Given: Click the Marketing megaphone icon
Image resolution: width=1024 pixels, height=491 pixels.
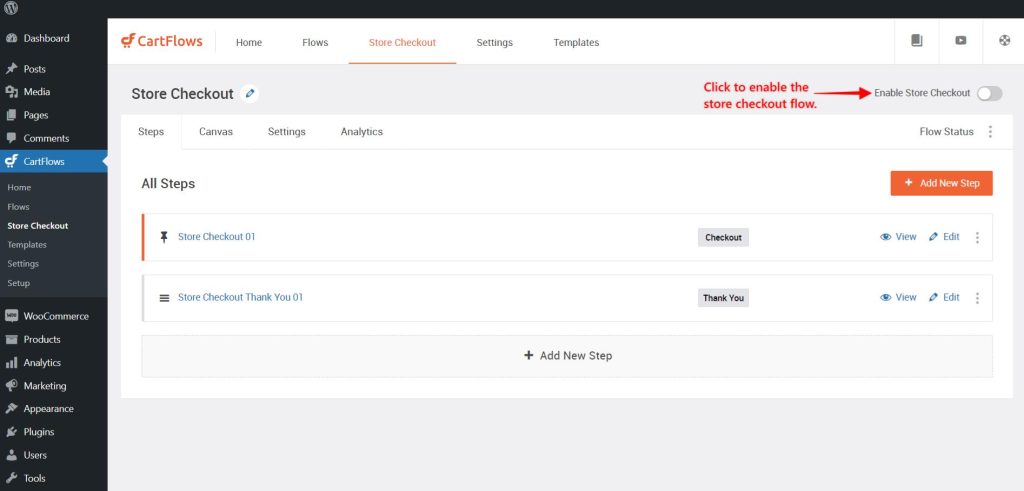Looking at the screenshot, I should (x=11, y=386).
